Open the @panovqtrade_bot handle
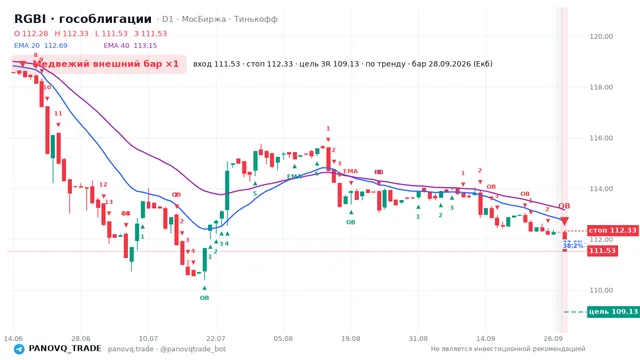 click(x=193, y=349)
